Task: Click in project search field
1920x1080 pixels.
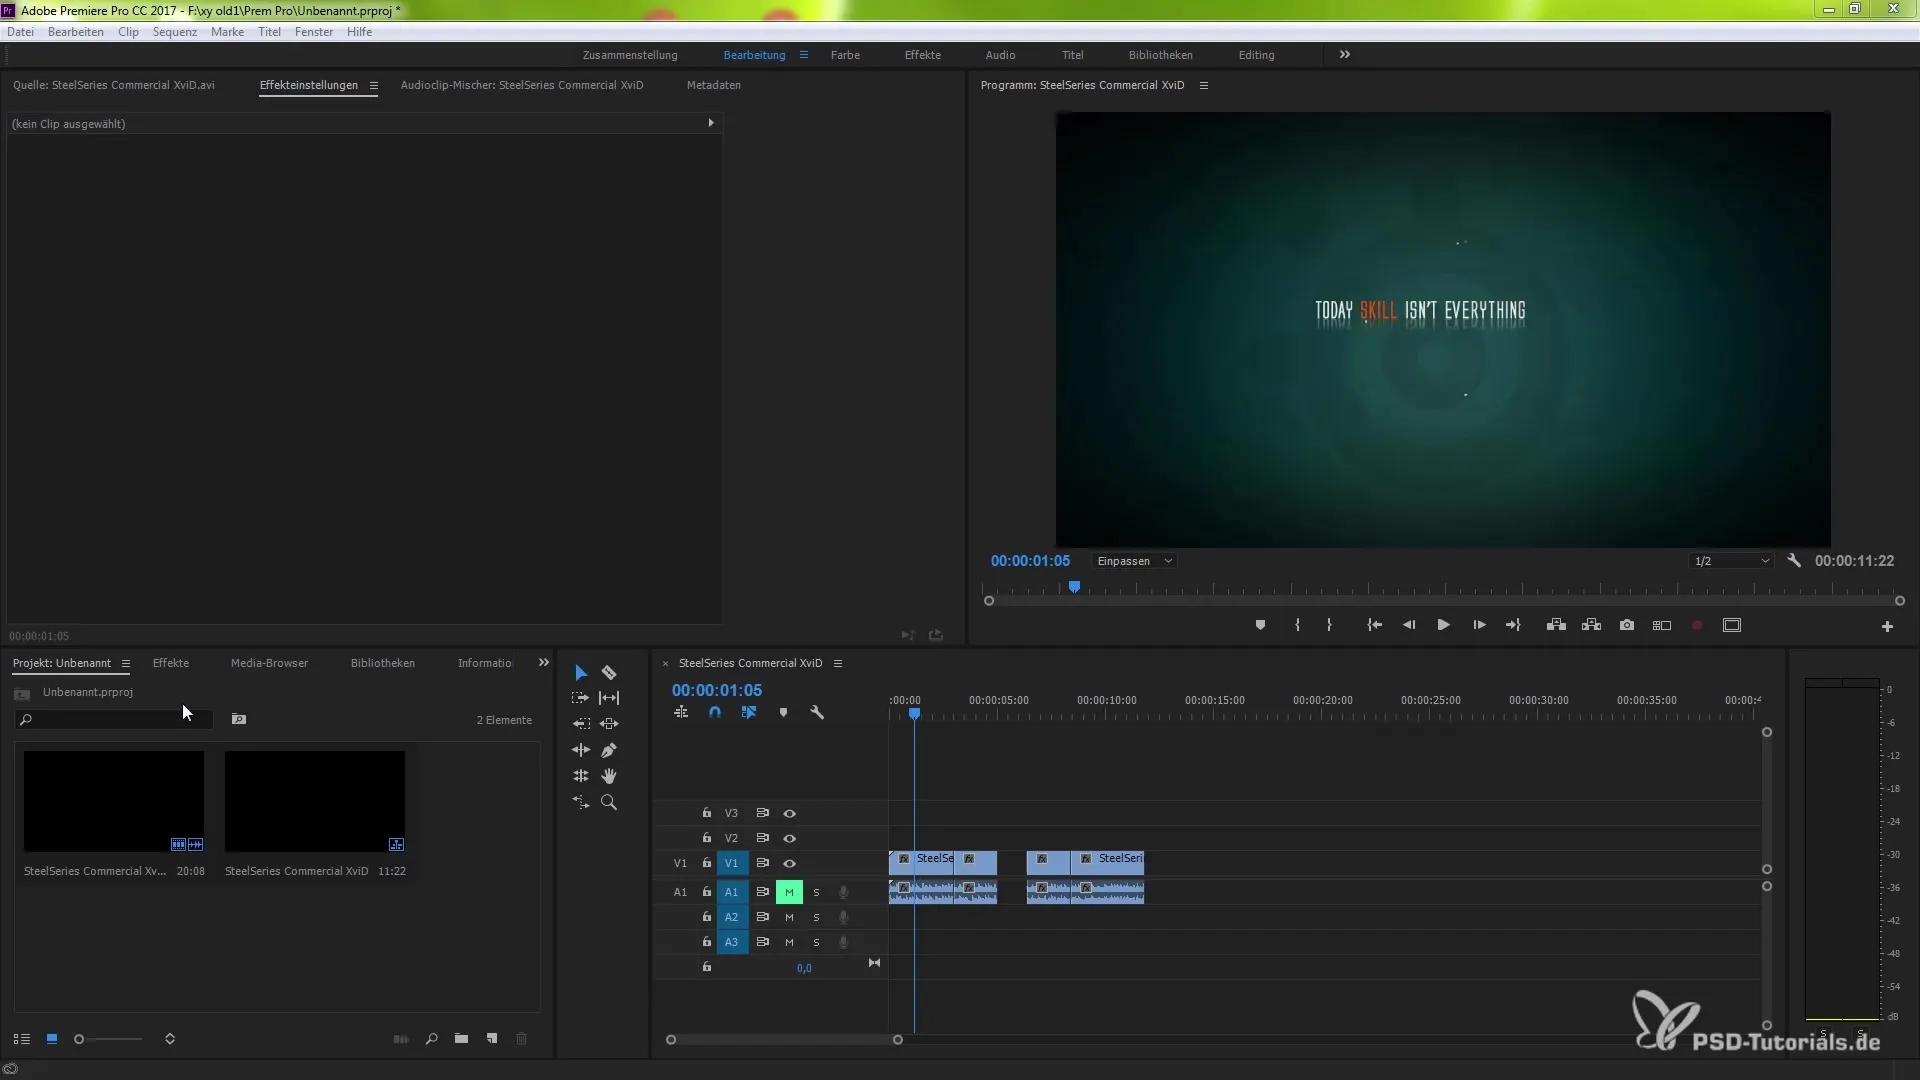Action: pyautogui.click(x=113, y=720)
